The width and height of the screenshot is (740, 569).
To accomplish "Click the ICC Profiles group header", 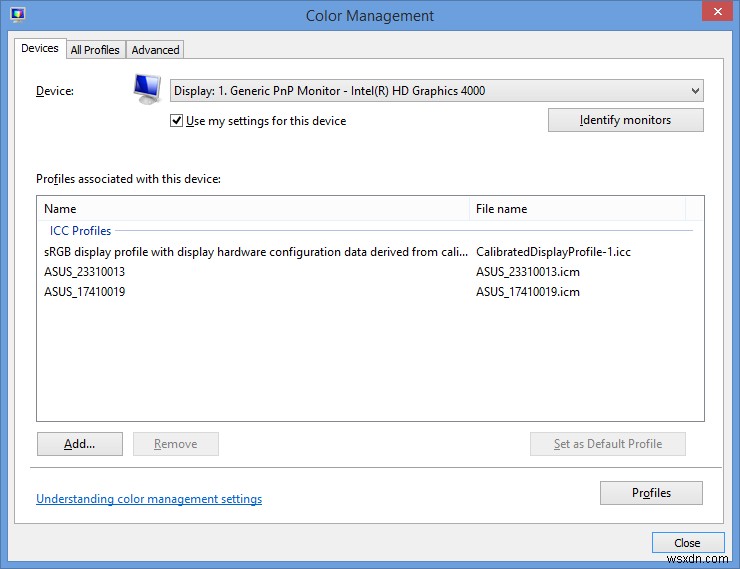I will tap(80, 231).
